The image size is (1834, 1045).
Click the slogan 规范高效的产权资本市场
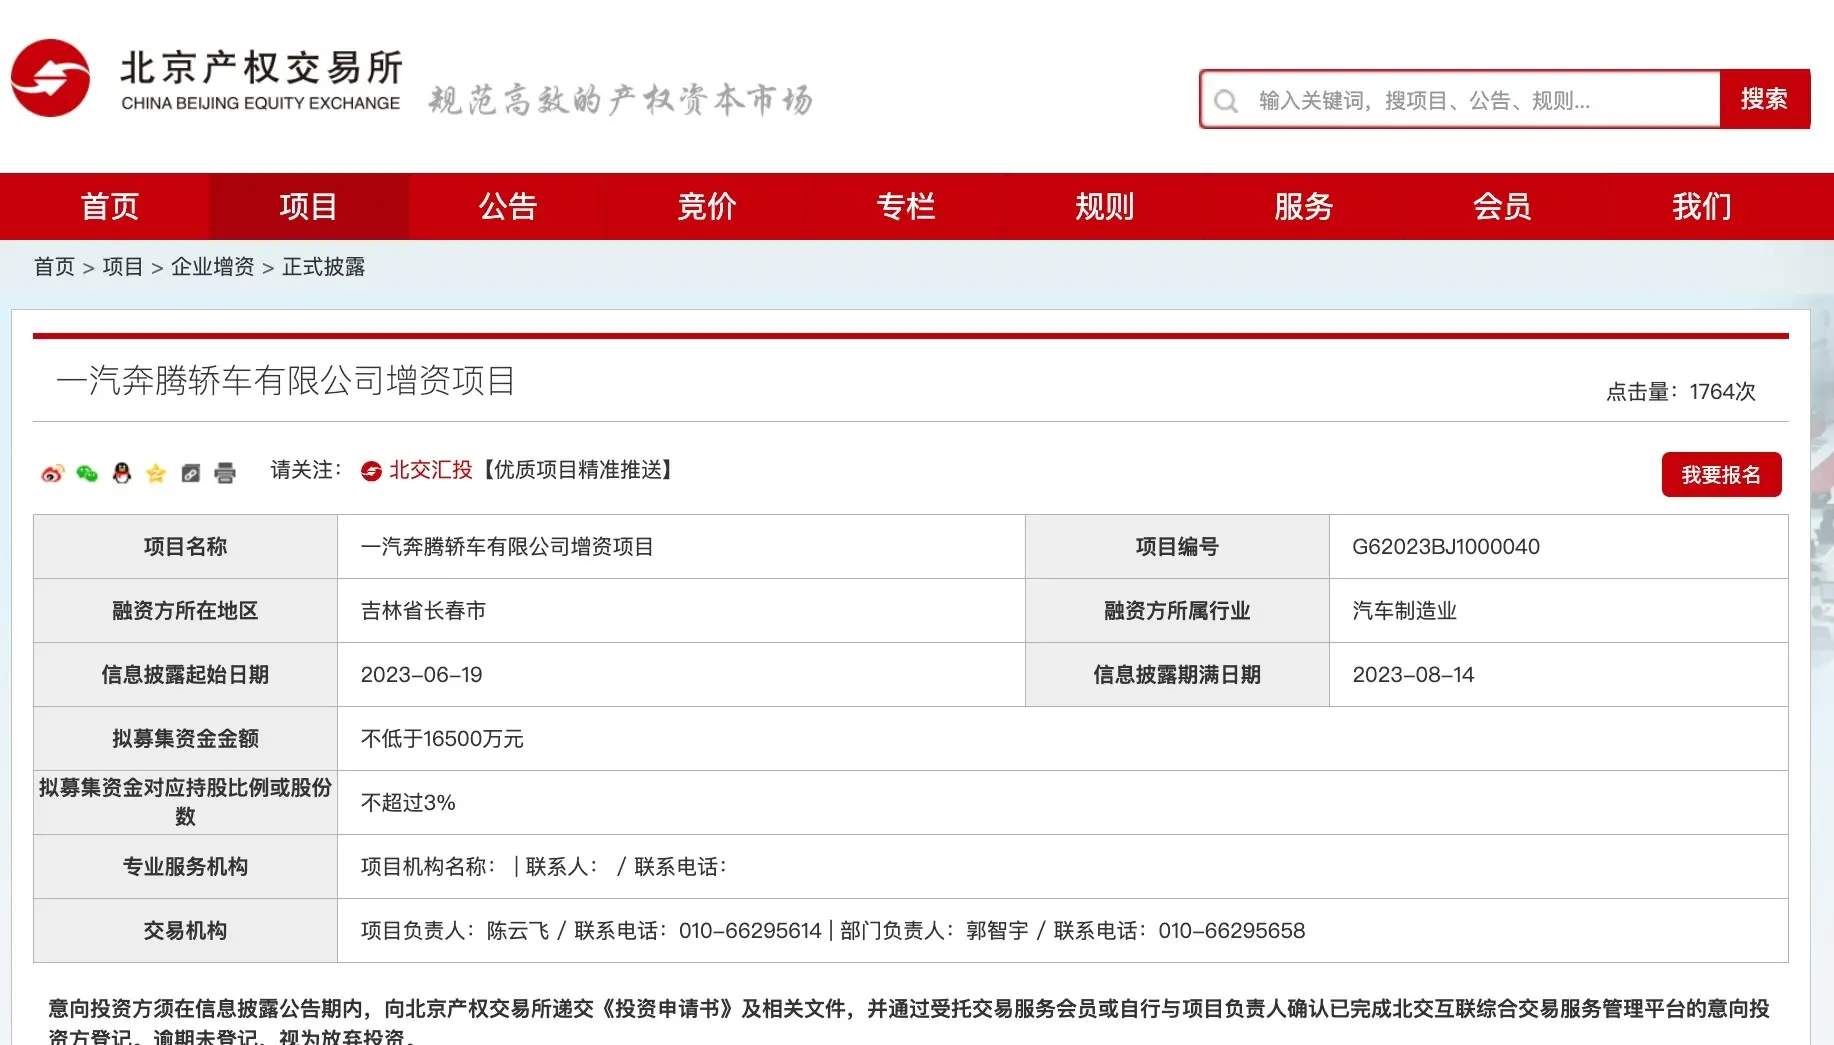(621, 100)
